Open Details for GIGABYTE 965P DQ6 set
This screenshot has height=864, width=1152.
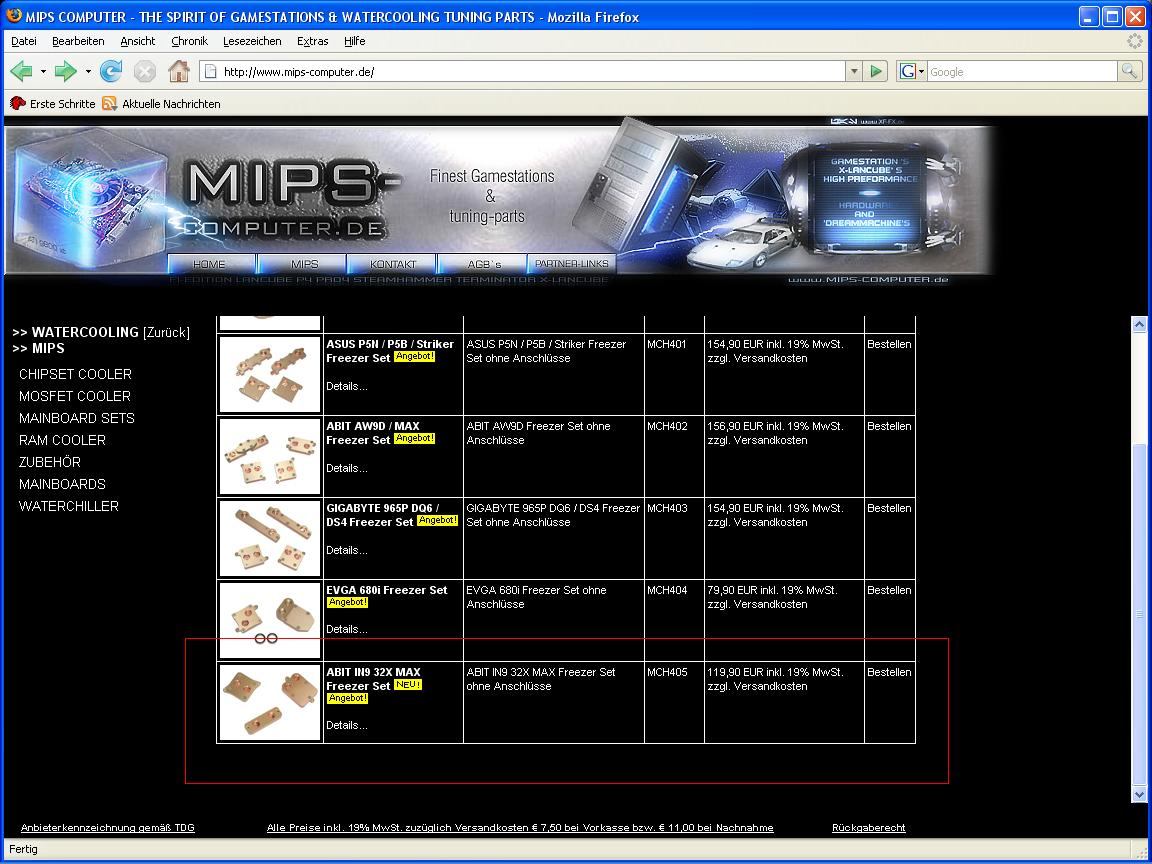[347, 550]
